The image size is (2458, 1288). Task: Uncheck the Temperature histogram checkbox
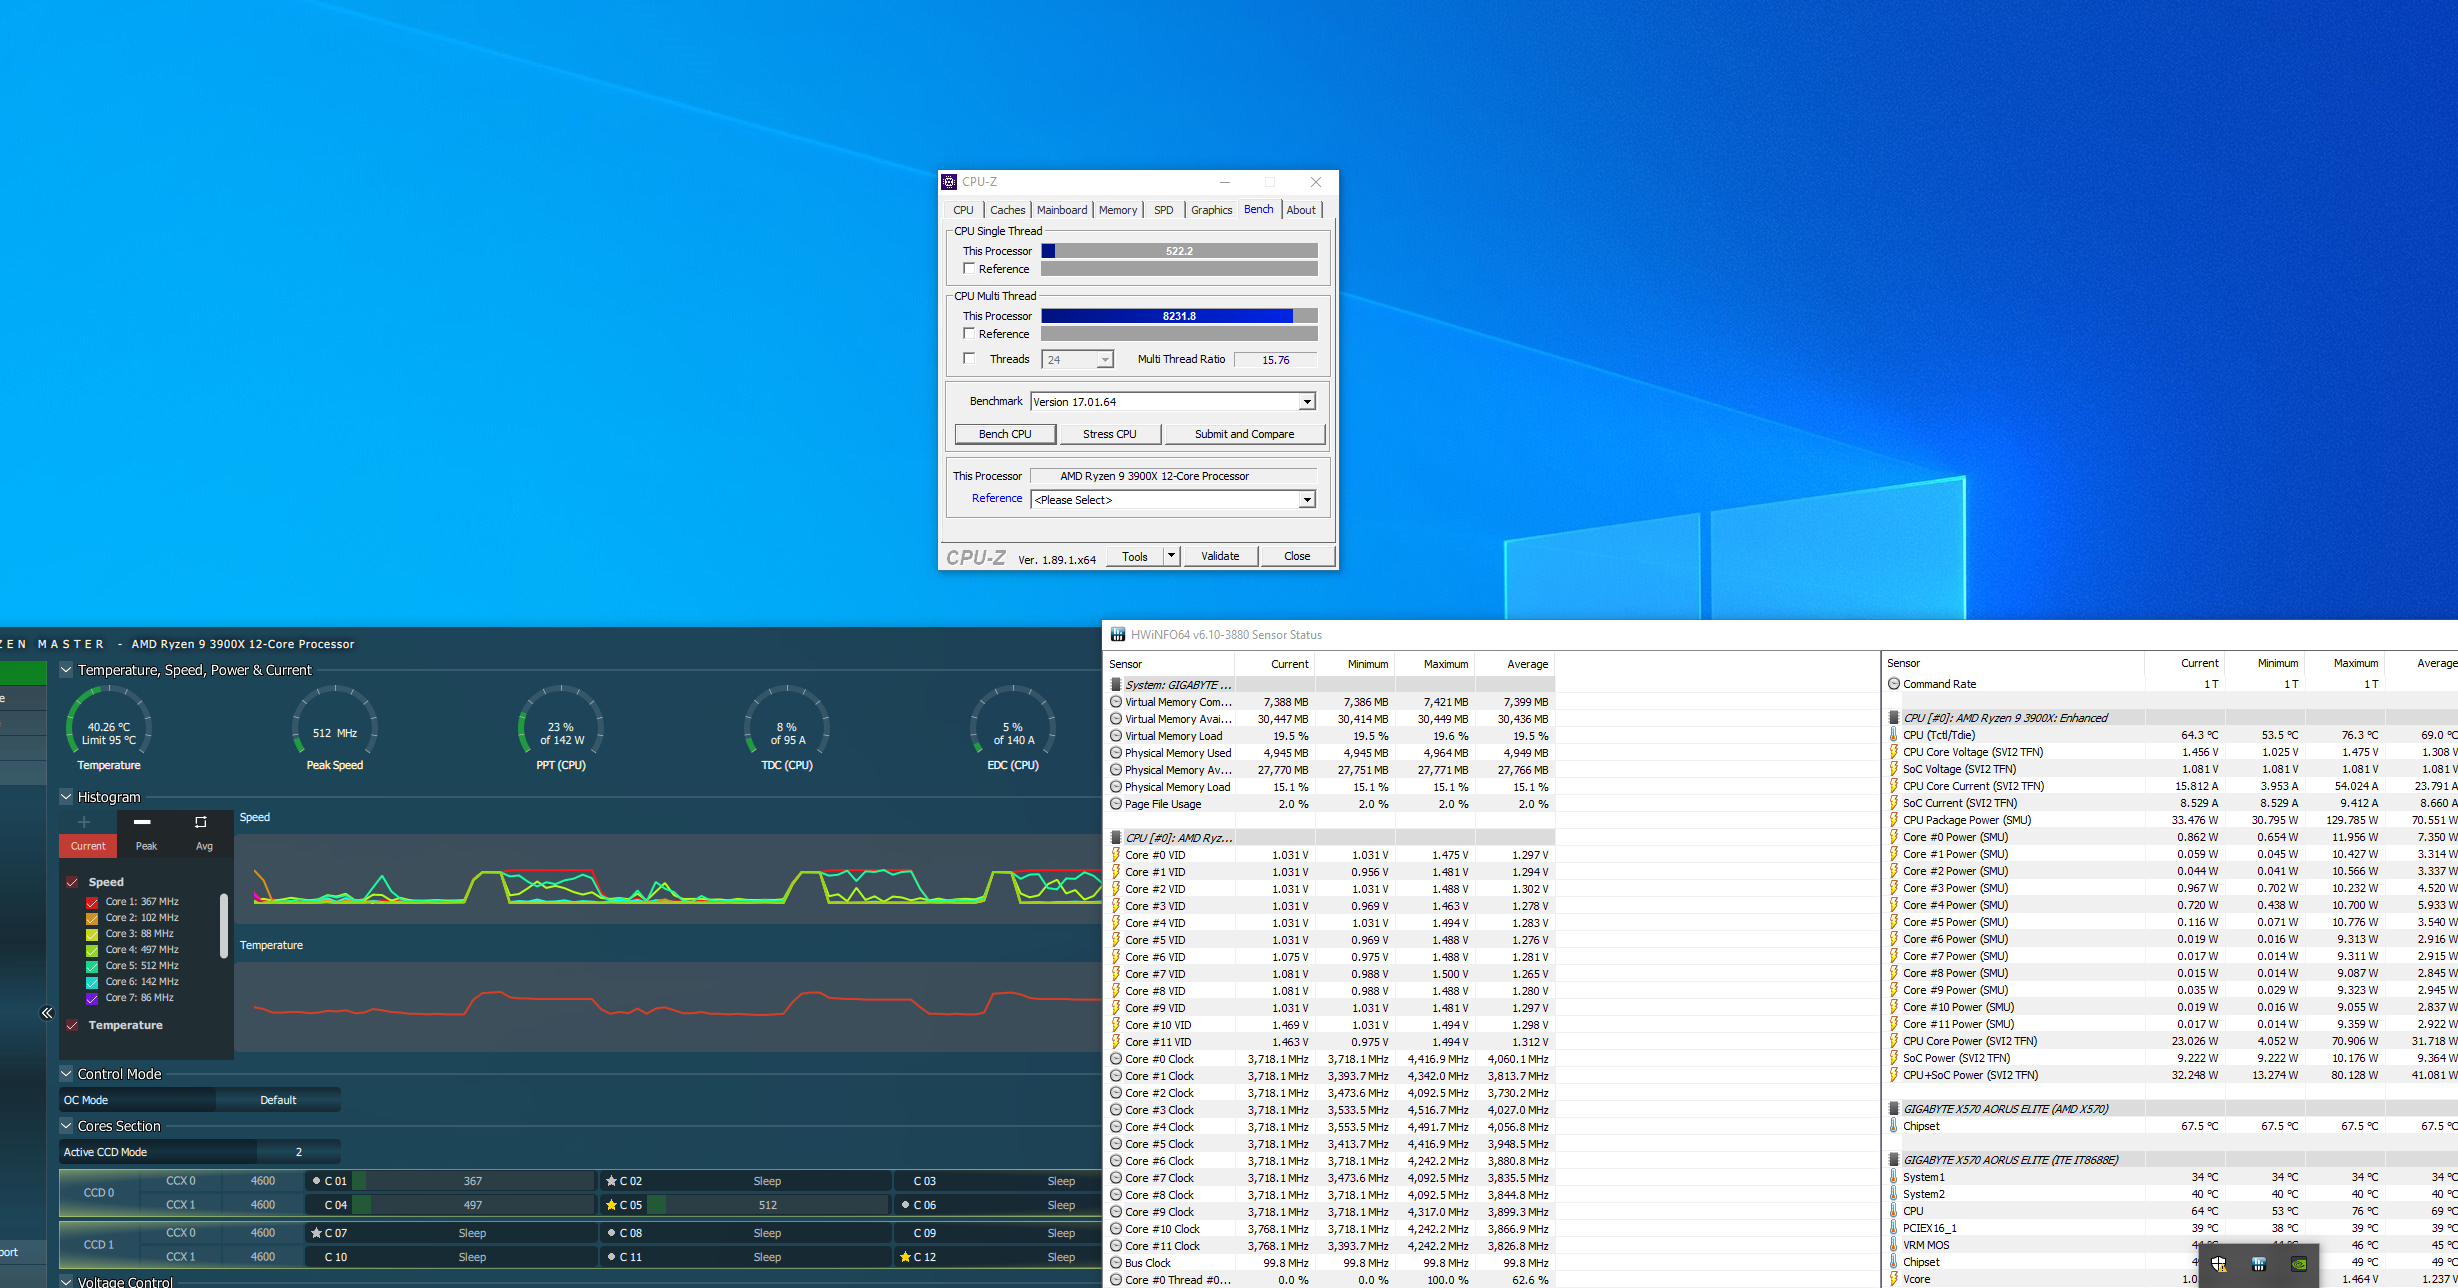[72, 1025]
